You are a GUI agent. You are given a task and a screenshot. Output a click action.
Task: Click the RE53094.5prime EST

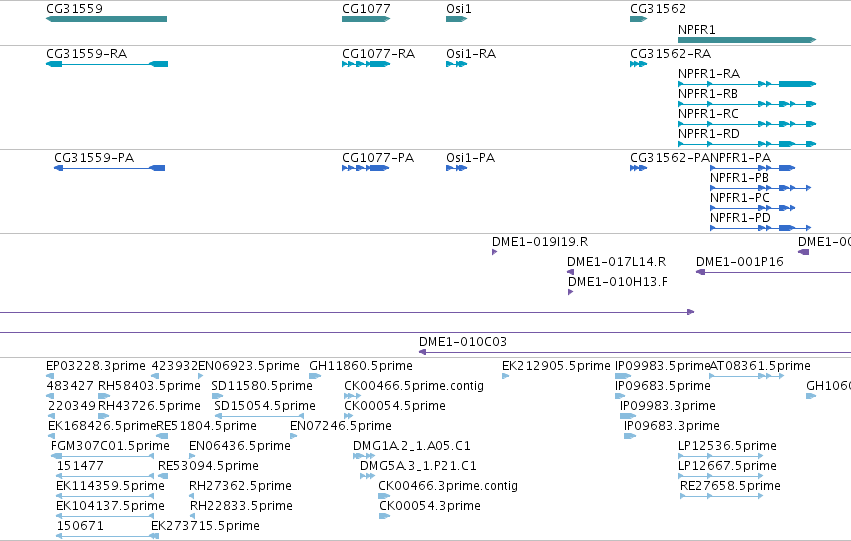click(x=163, y=476)
